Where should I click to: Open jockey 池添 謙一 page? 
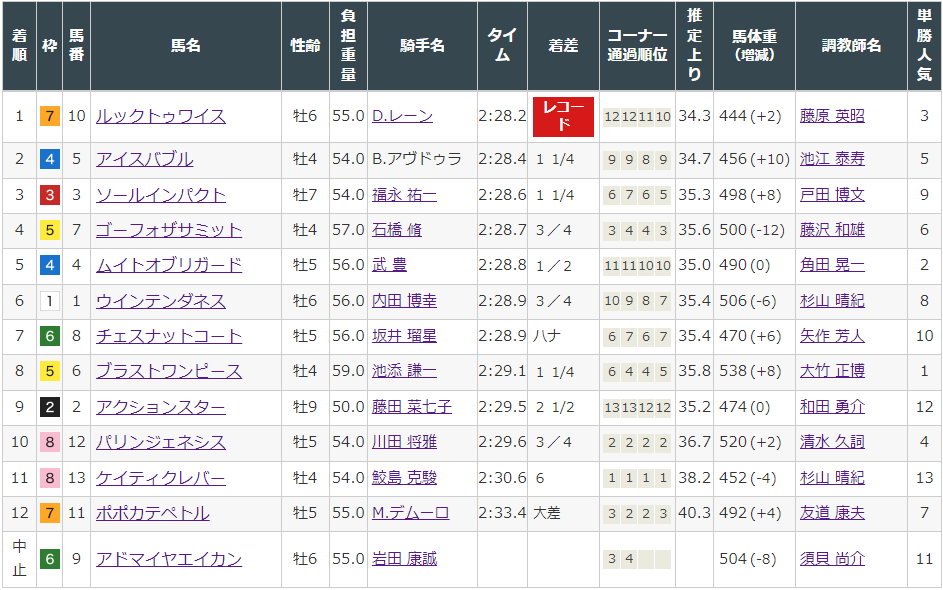pyautogui.click(x=404, y=372)
